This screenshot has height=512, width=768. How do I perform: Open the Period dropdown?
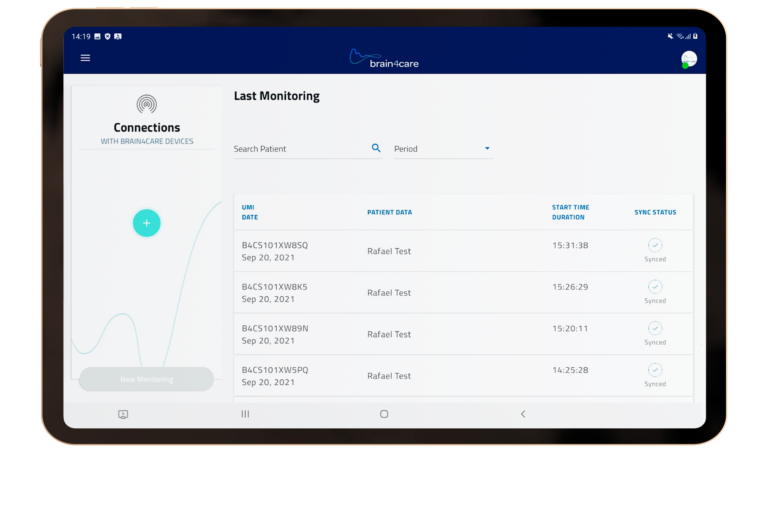pyautogui.click(x=443, y=148)
